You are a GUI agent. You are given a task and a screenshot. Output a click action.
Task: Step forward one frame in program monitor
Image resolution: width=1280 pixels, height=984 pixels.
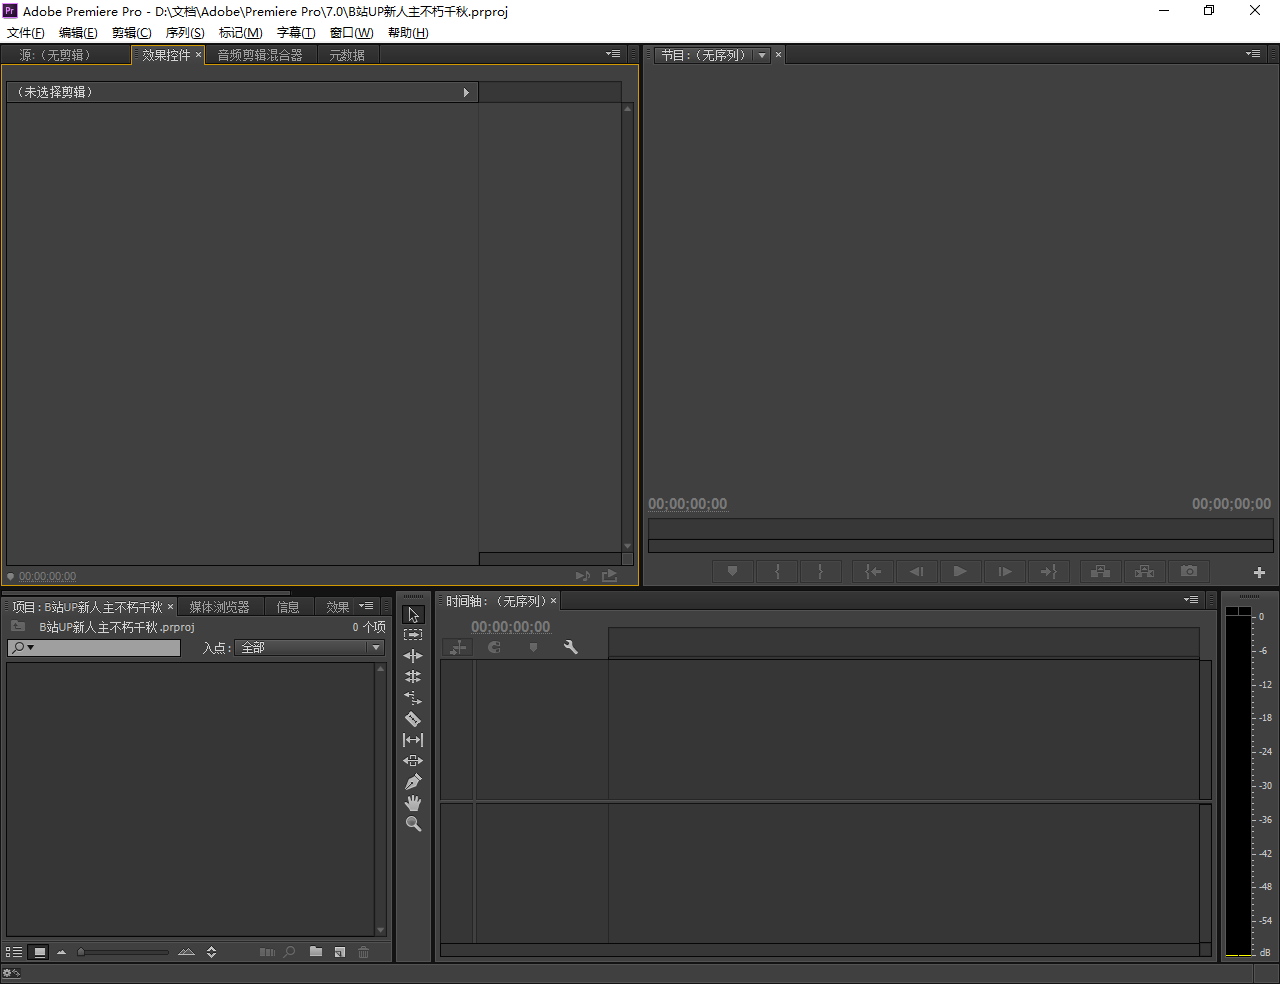point(1004,571)
